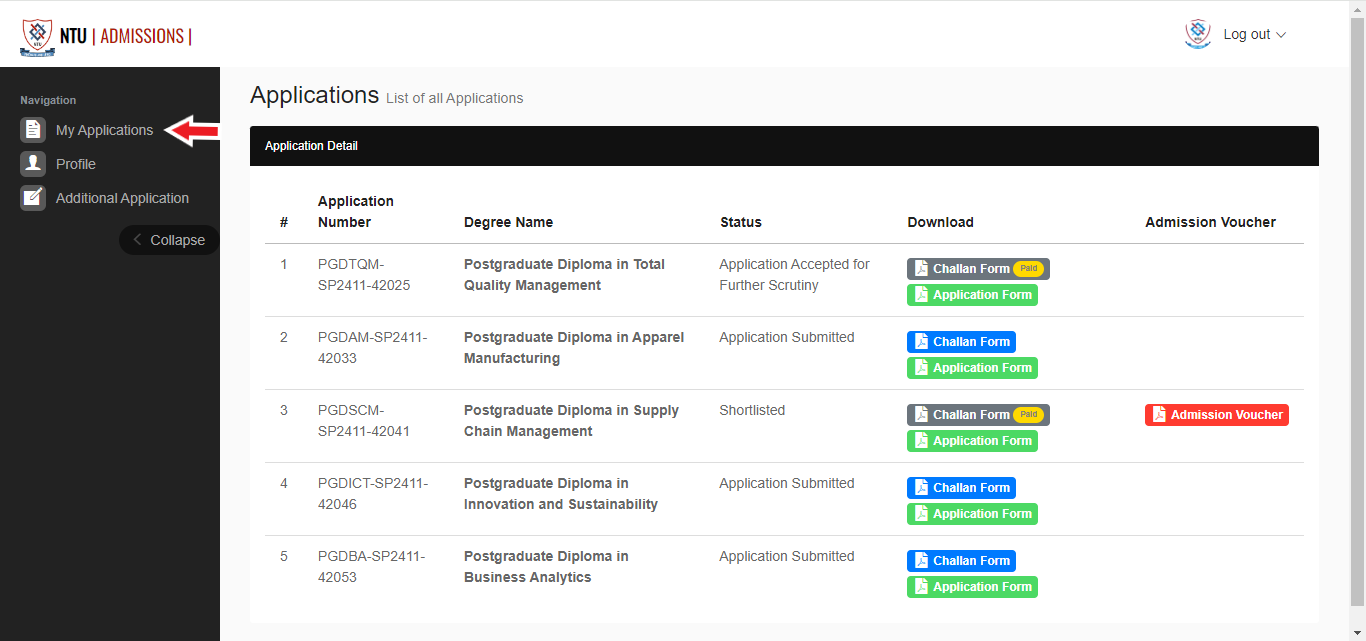This screenshot has width=1366, height=641.
Task: Click the My Applications document icon
Action: point(33,130)
